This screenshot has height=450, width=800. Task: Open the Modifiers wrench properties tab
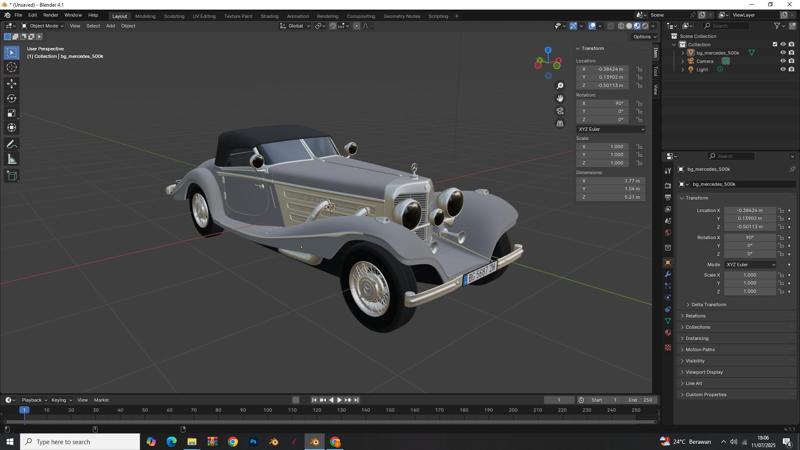[668, 274]
